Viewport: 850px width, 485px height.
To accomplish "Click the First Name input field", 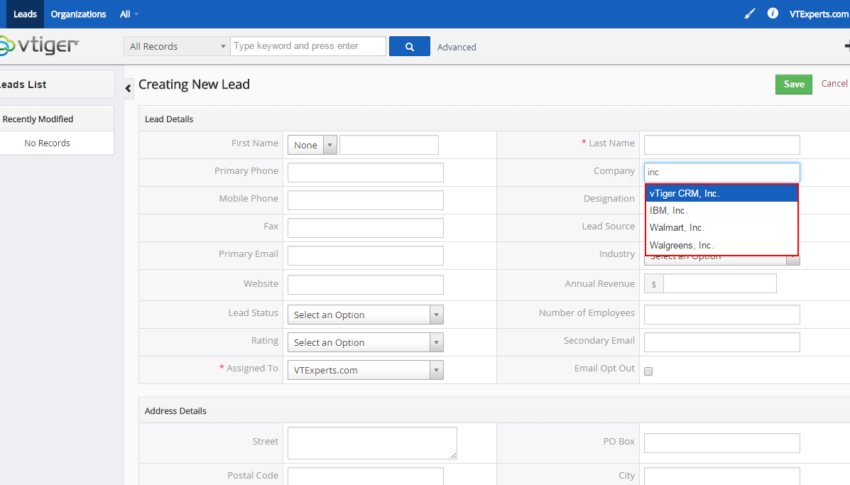I will [389, 145].
